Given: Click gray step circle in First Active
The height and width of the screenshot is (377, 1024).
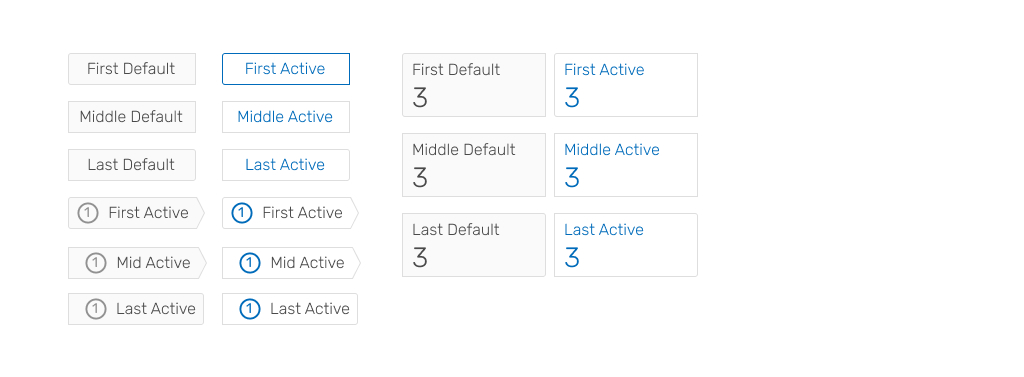Looking at the screenshot, I should (x=88, y=213).
